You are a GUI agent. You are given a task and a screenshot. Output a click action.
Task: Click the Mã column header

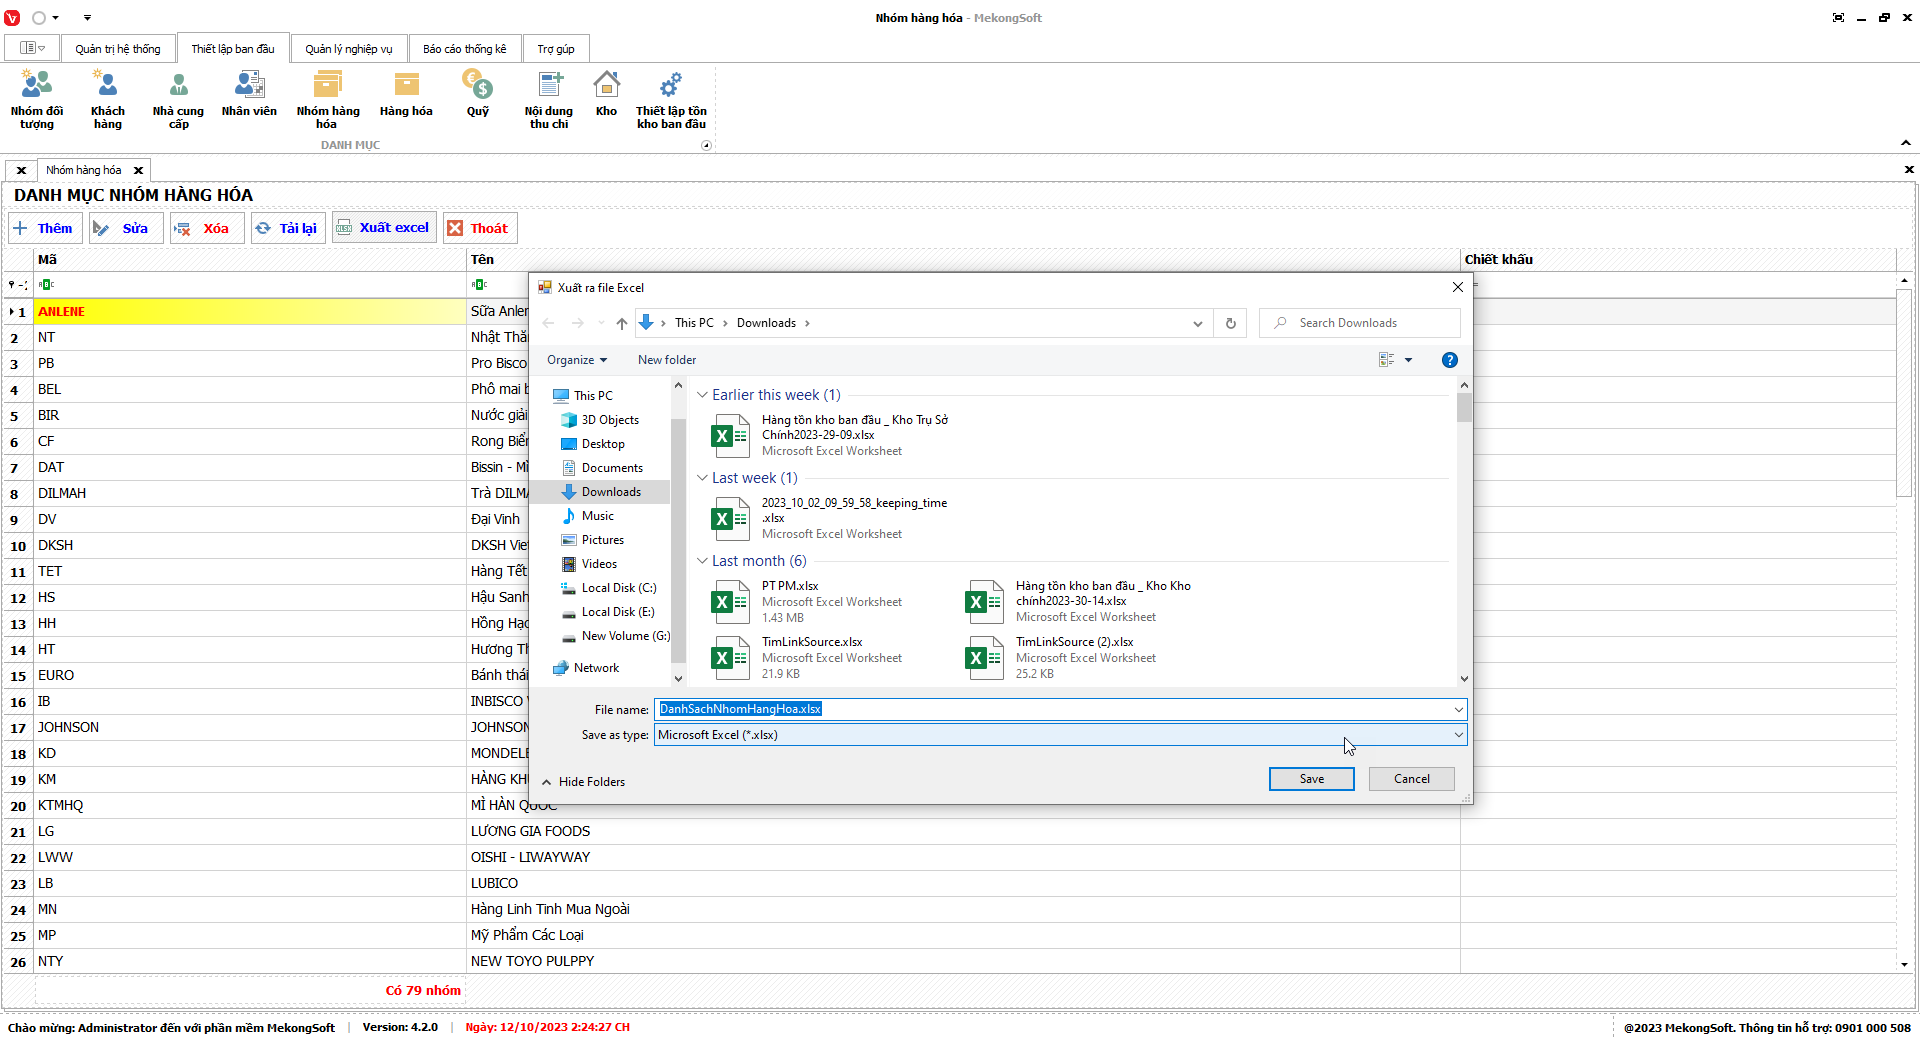250,259
